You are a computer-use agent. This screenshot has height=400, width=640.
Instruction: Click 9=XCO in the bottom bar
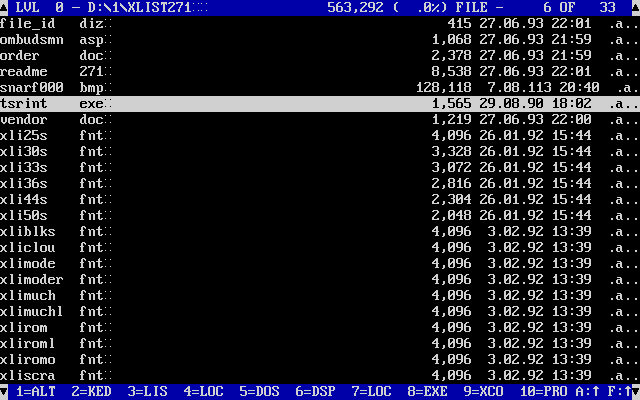[484, 392]
